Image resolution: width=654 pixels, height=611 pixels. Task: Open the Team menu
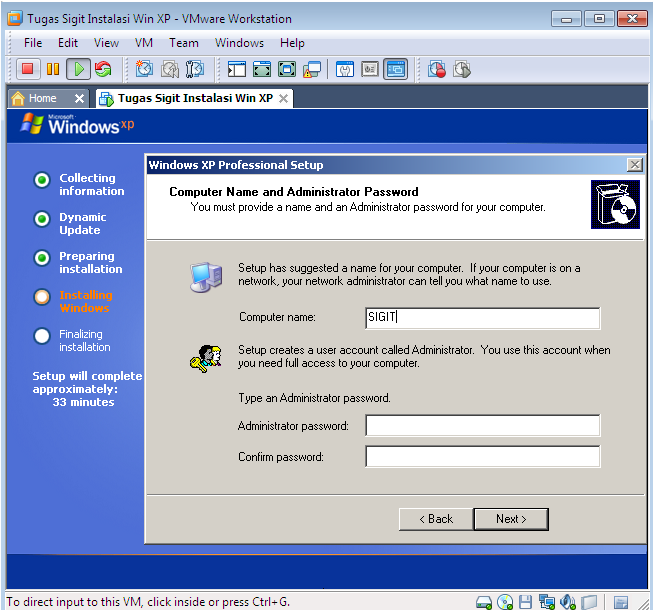coord(184,43)
